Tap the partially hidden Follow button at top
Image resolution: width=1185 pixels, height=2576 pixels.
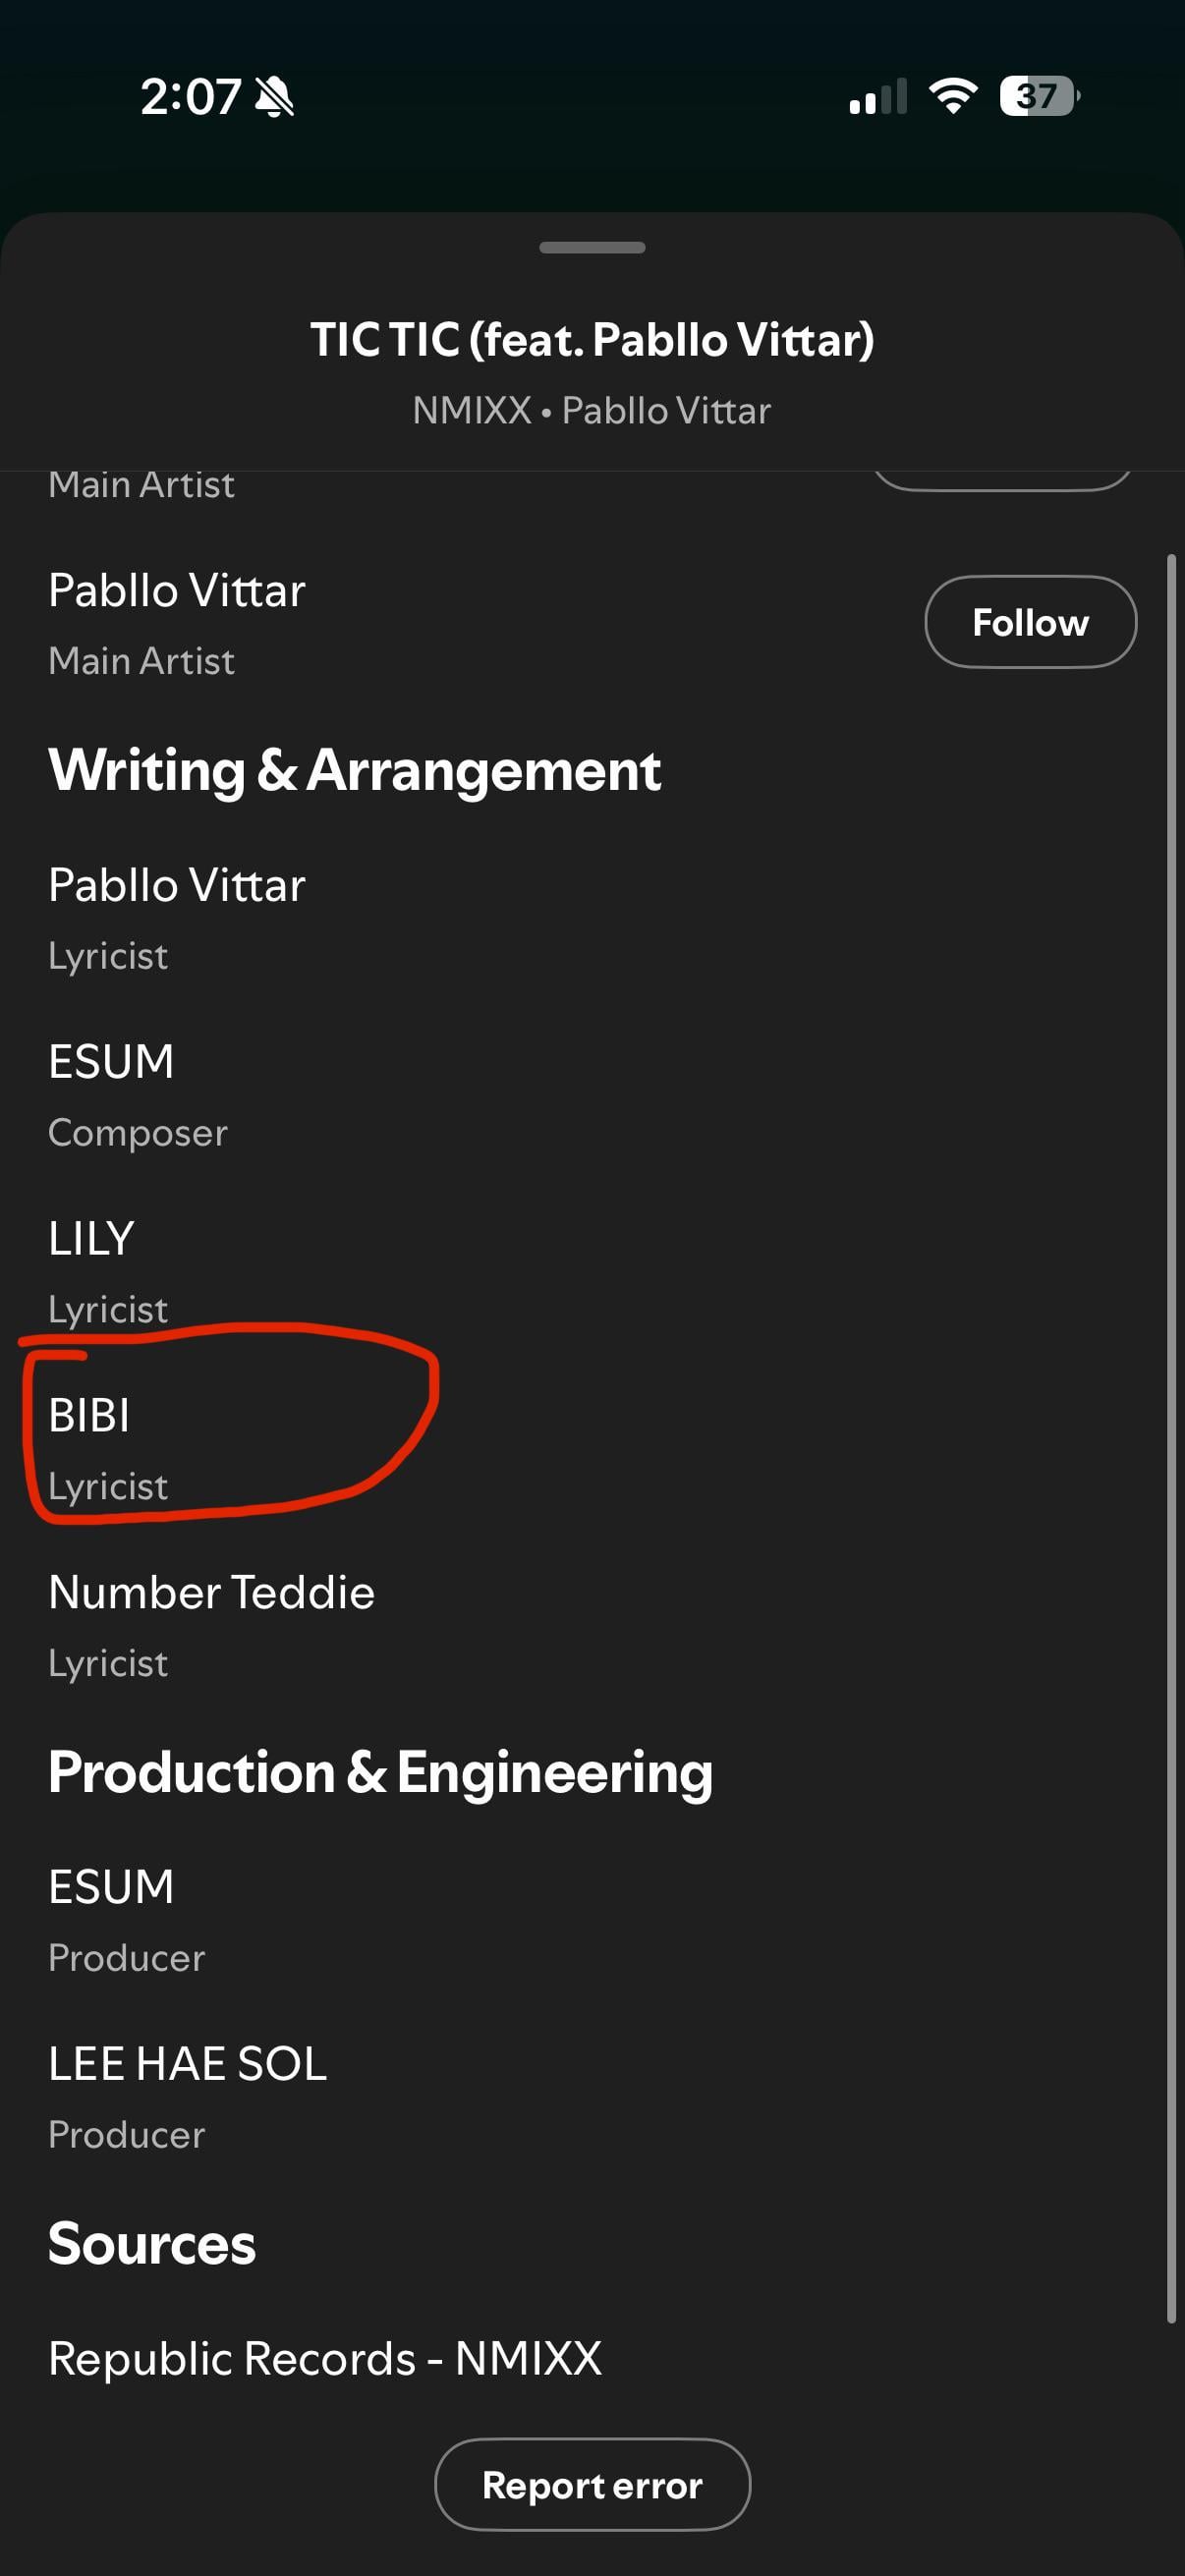(x=1002, y=480)
